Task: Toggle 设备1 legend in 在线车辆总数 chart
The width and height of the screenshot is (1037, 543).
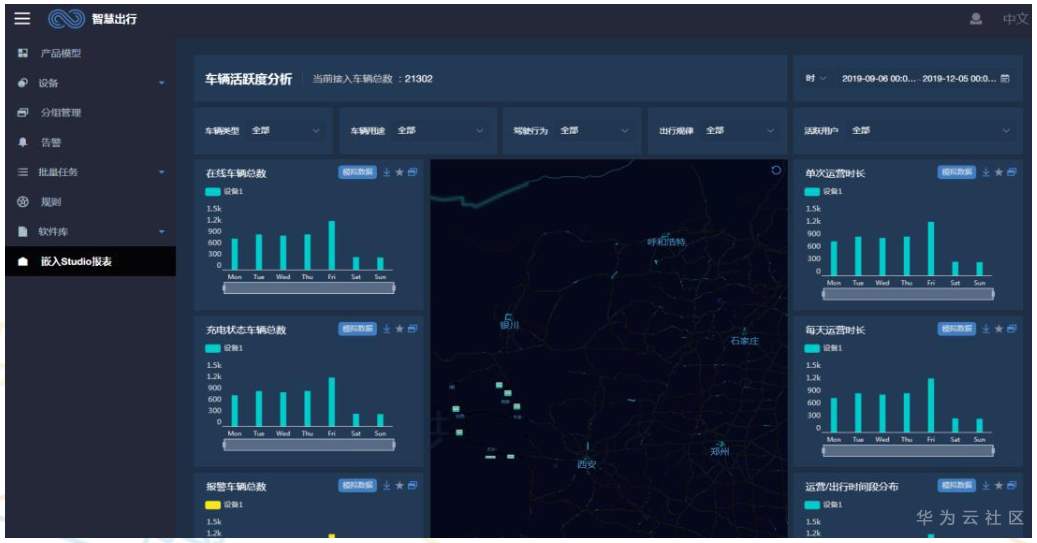Action: pos(224,191)
